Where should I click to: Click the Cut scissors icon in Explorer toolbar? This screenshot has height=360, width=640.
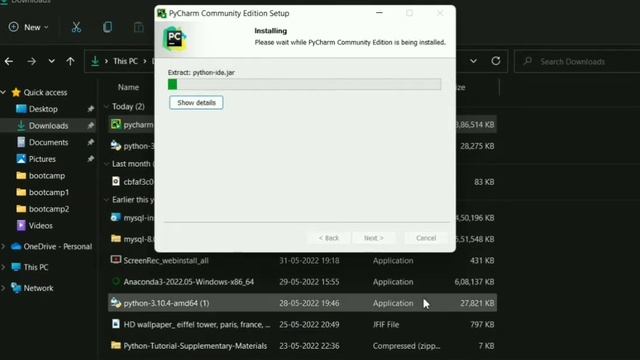[76, 27]
